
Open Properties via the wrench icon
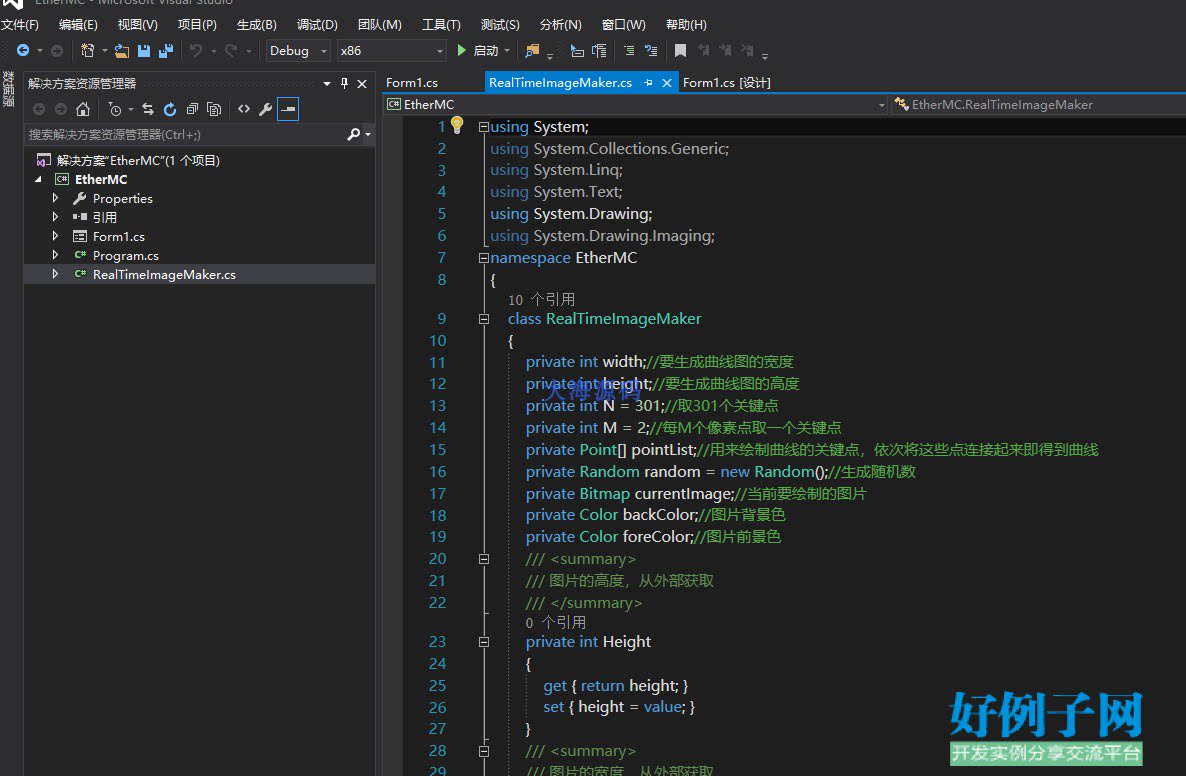[x=264, y=109]
